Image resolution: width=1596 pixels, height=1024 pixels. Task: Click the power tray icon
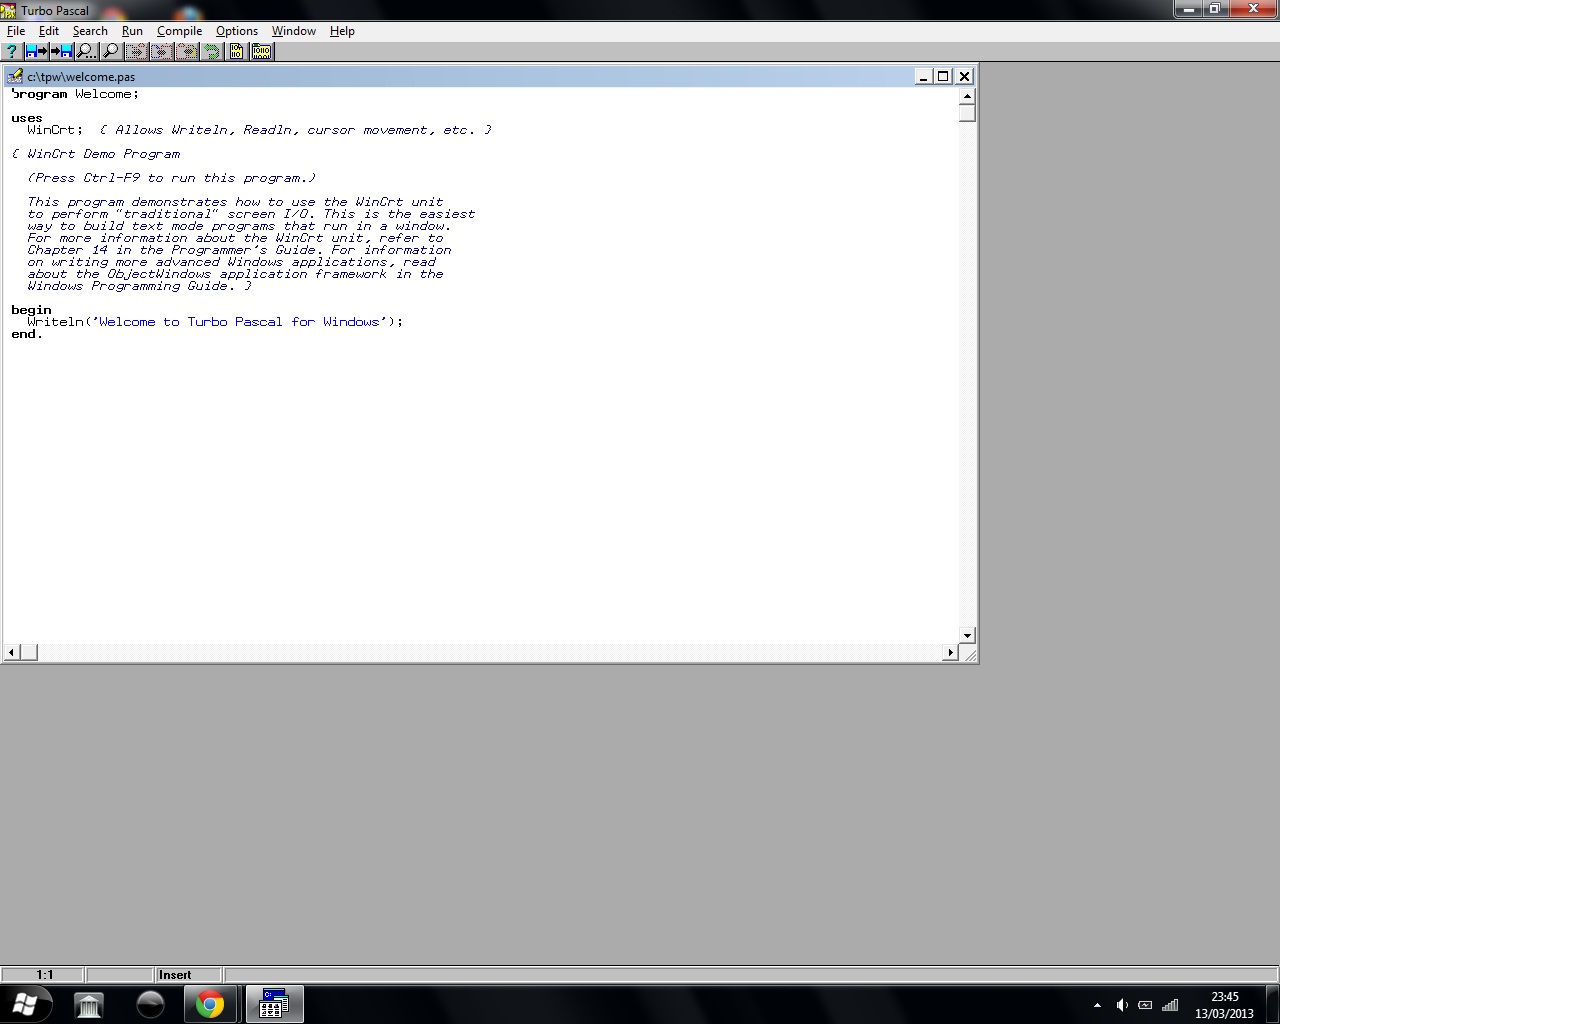[x=1146, y=1005]
